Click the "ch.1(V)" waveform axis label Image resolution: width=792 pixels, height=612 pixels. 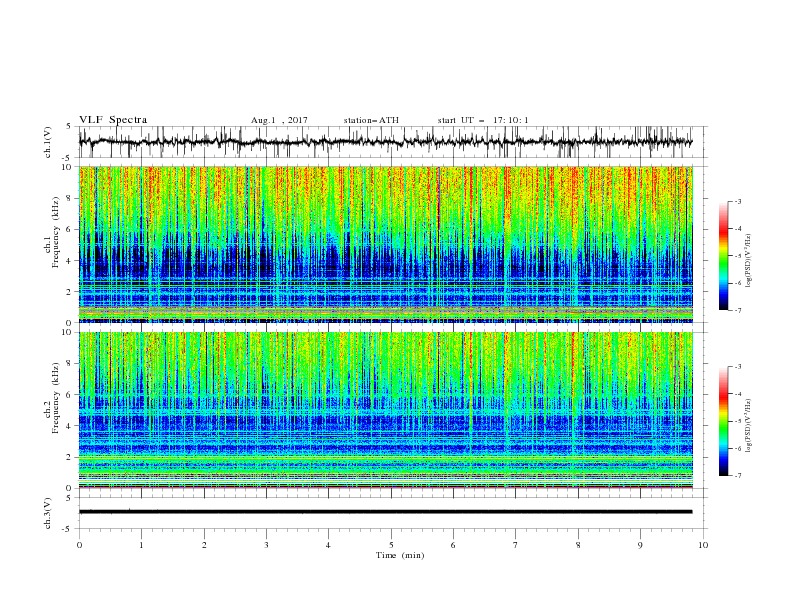[48, 142]
